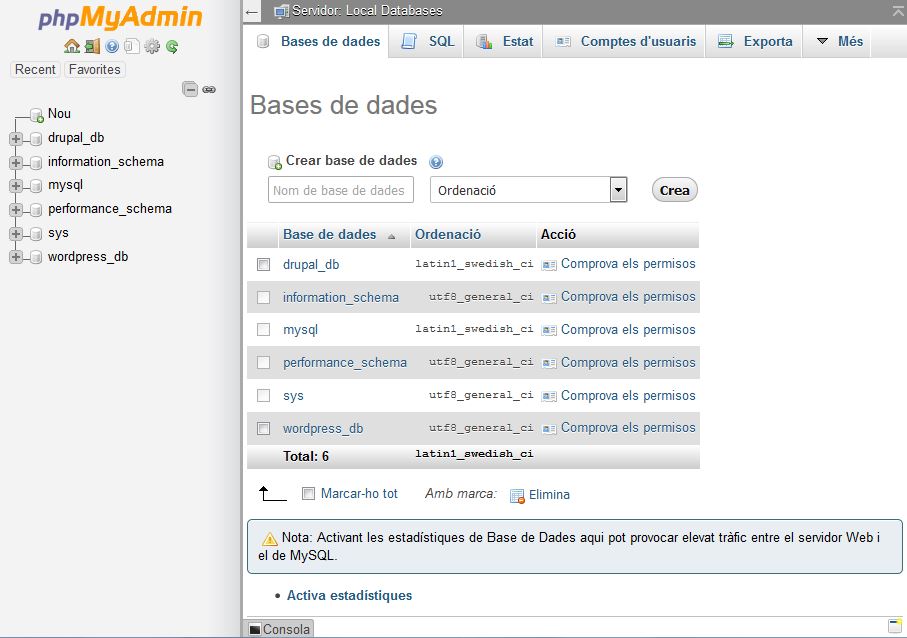Viewport: 907px width, 638px height.
Task: Check the mysql row checkbox
Action: 264,330
